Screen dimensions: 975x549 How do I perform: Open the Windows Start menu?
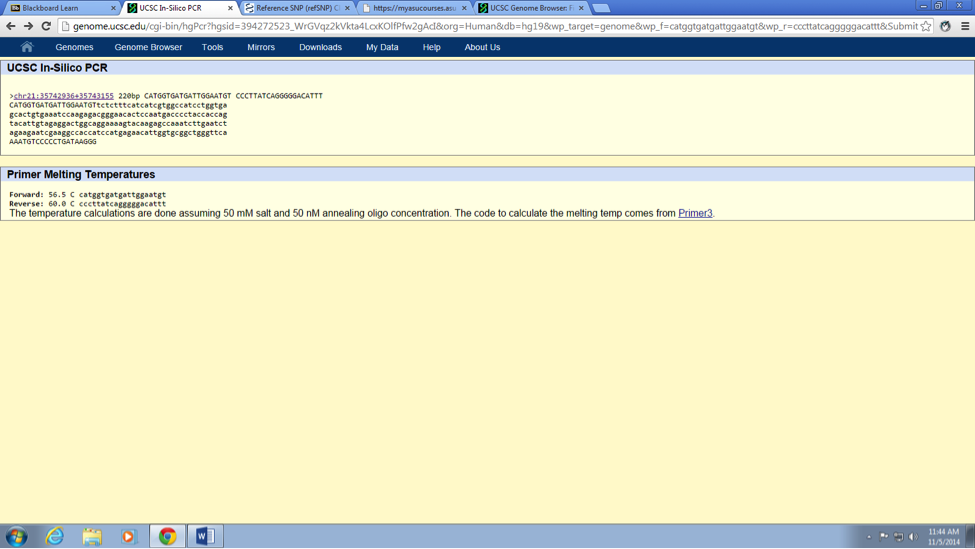click(17, 537)
